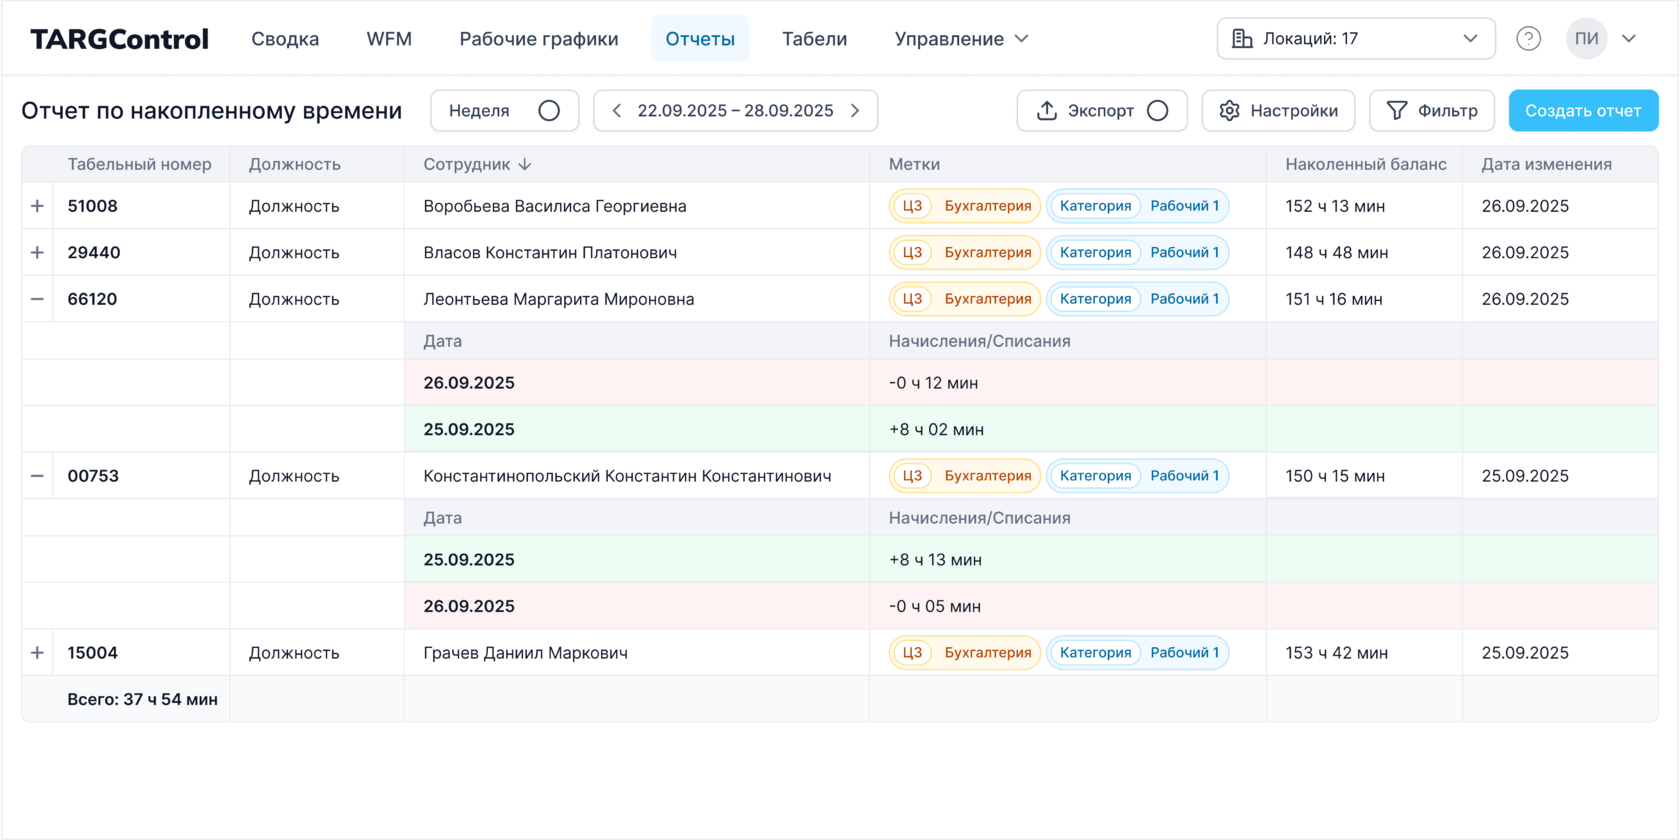Click Категория Рабочий 1 tag for Власов
The image size is (1680, 840).
[1138, 253]
